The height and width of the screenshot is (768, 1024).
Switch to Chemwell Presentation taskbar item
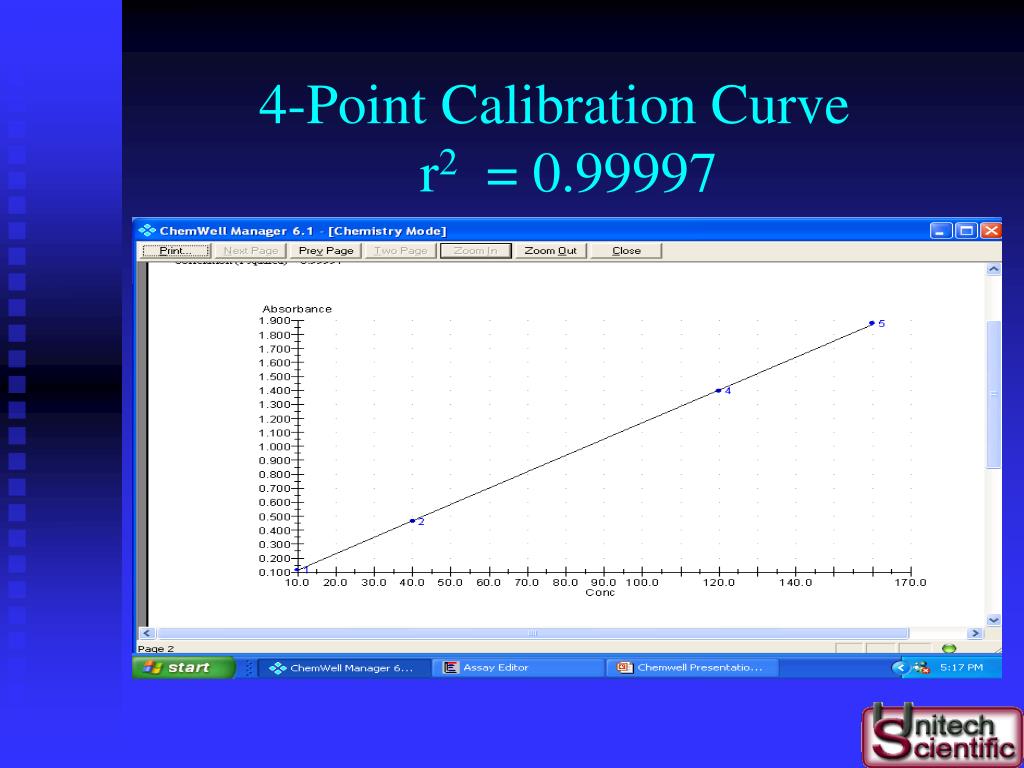tap(691, 667)
